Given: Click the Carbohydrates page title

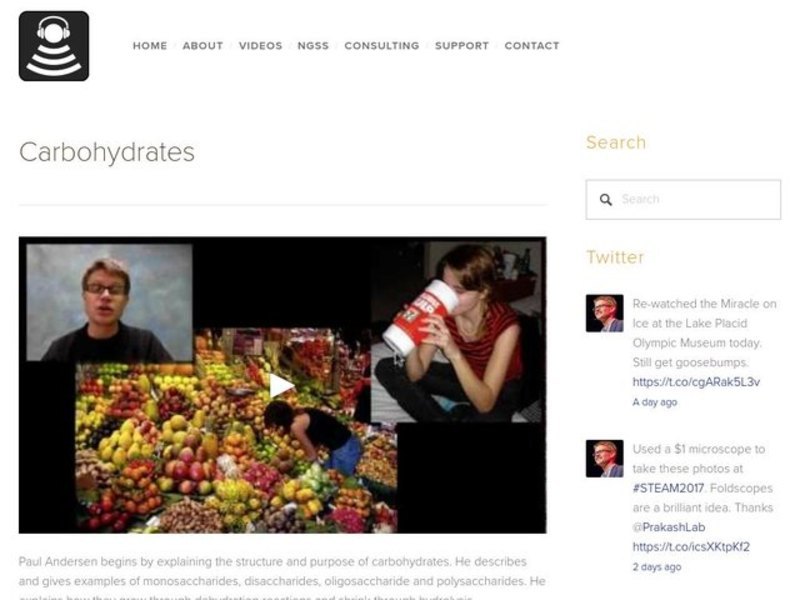Looking at the screenshot, I should click(107, 152).
